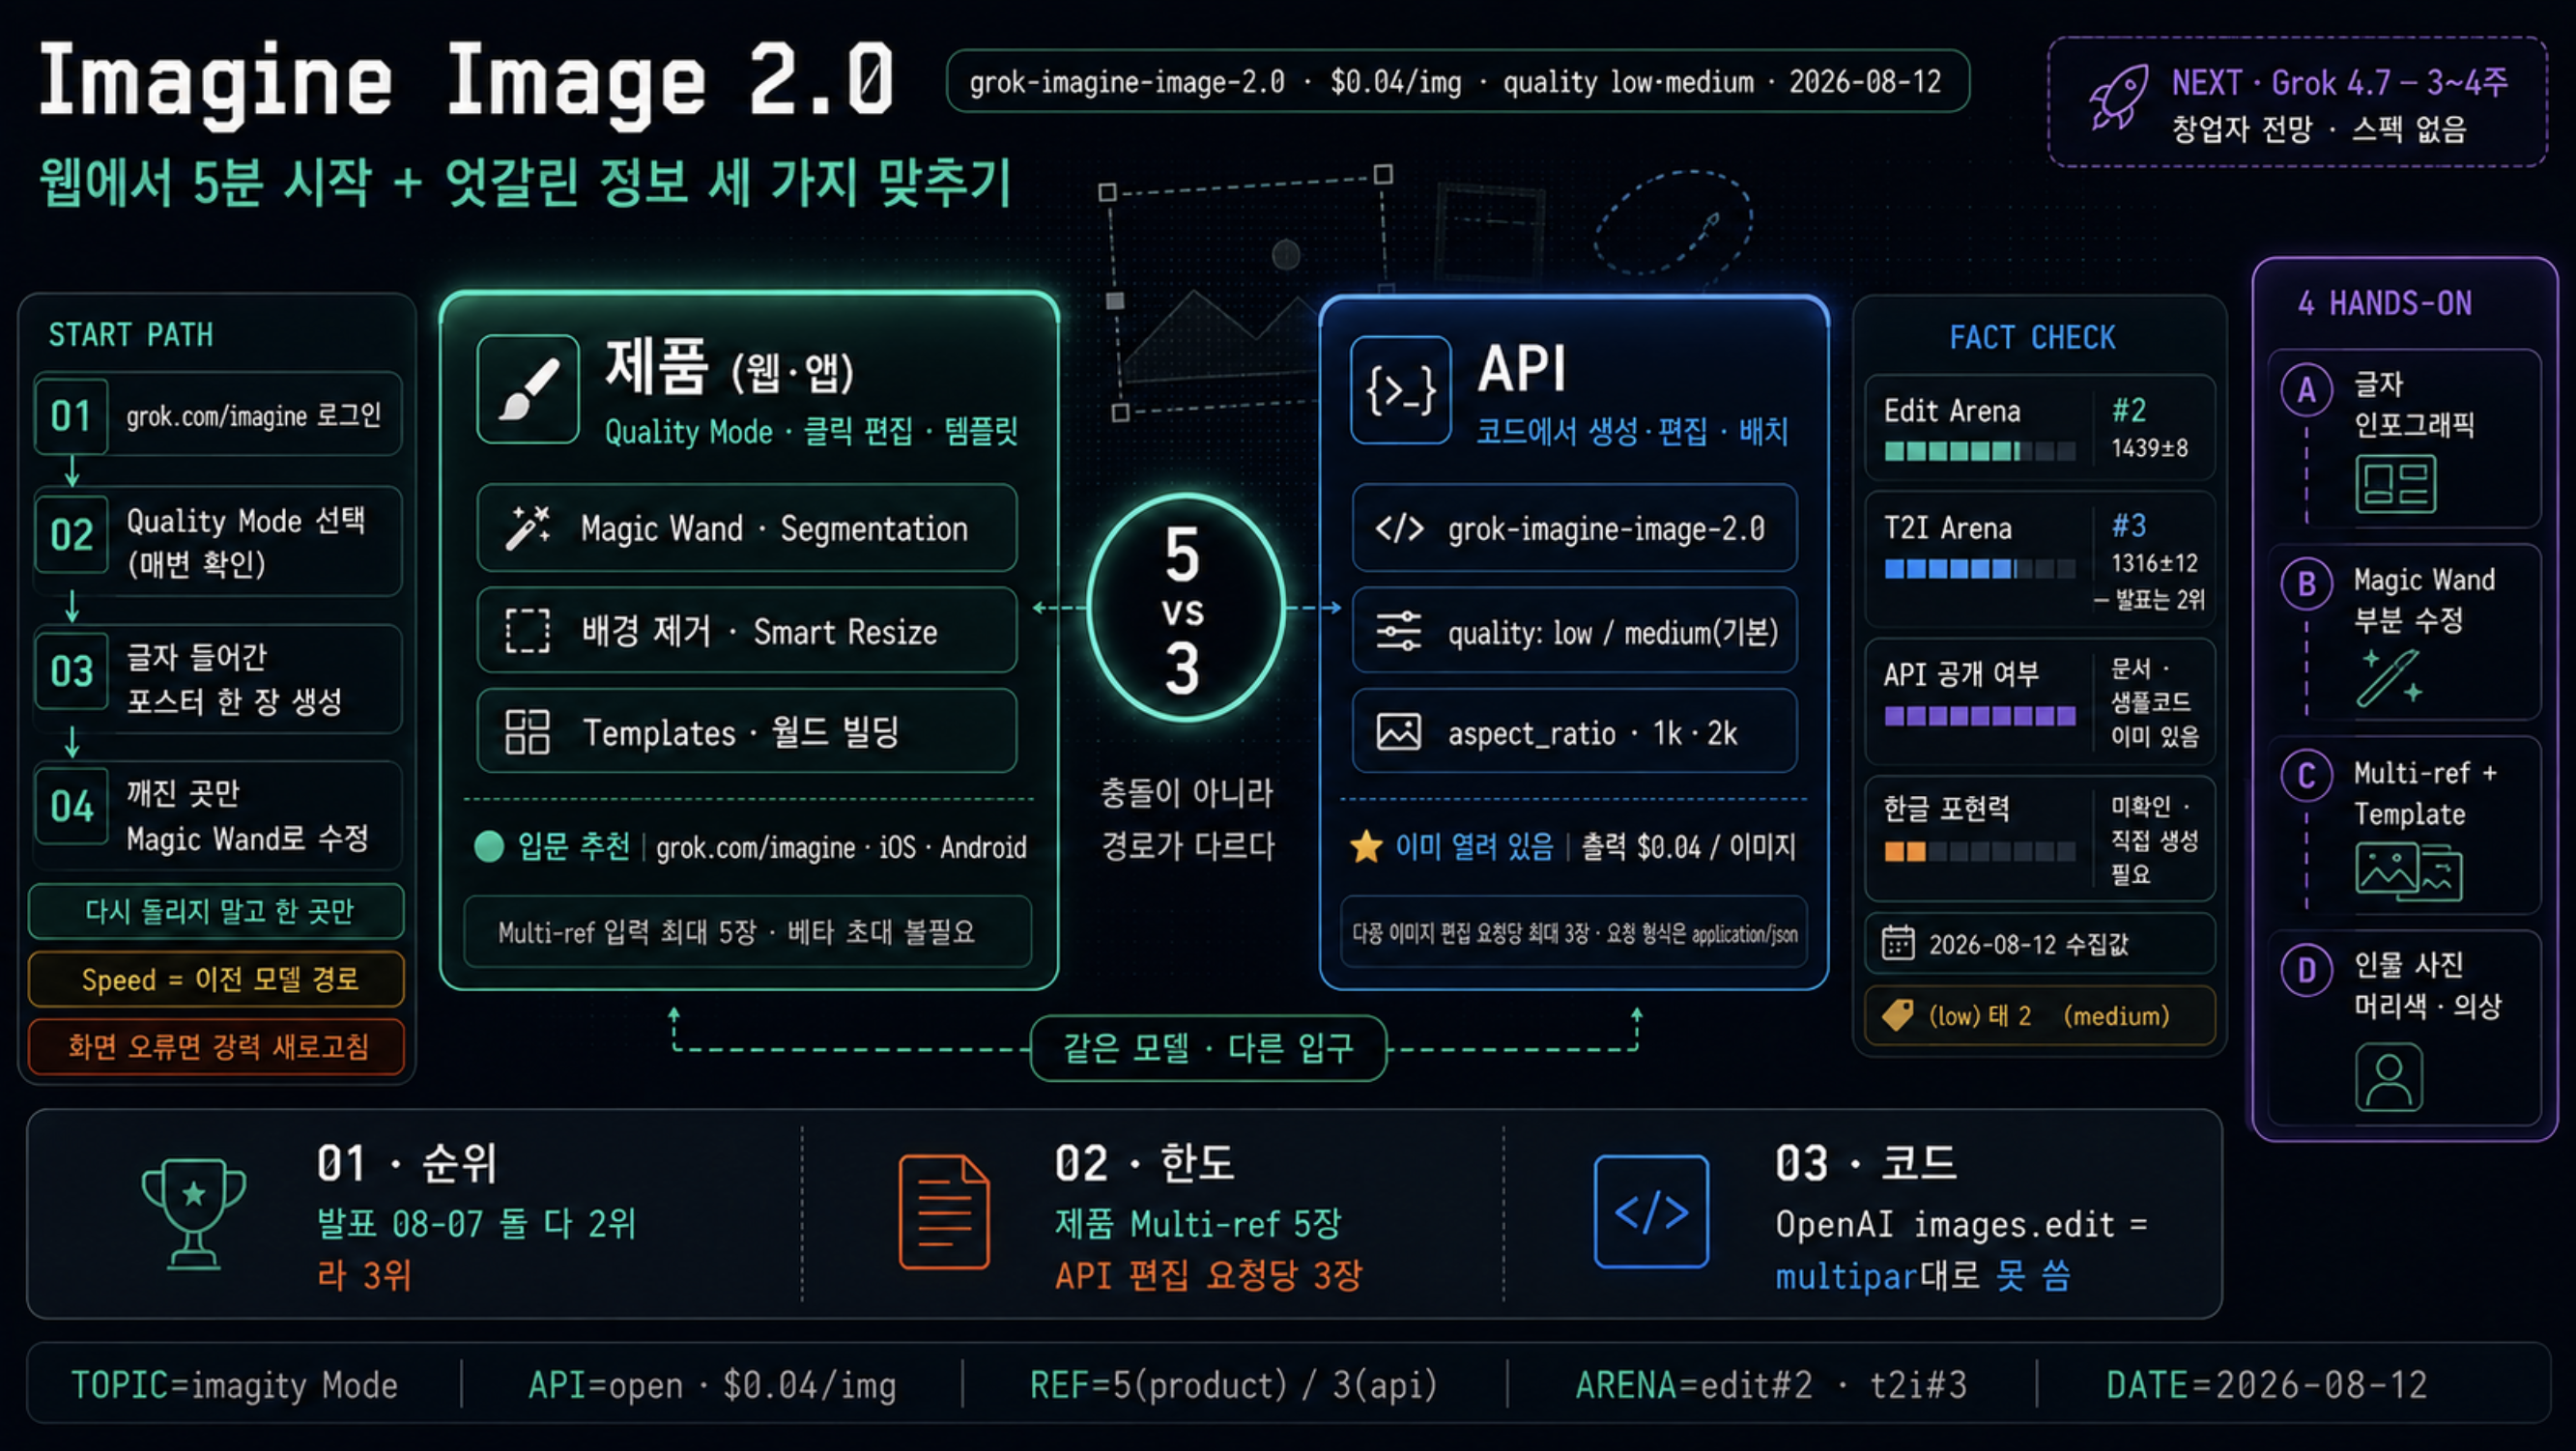Click the portrait icon under 인물 사진
2576x1451 pixels.
2389,1076
